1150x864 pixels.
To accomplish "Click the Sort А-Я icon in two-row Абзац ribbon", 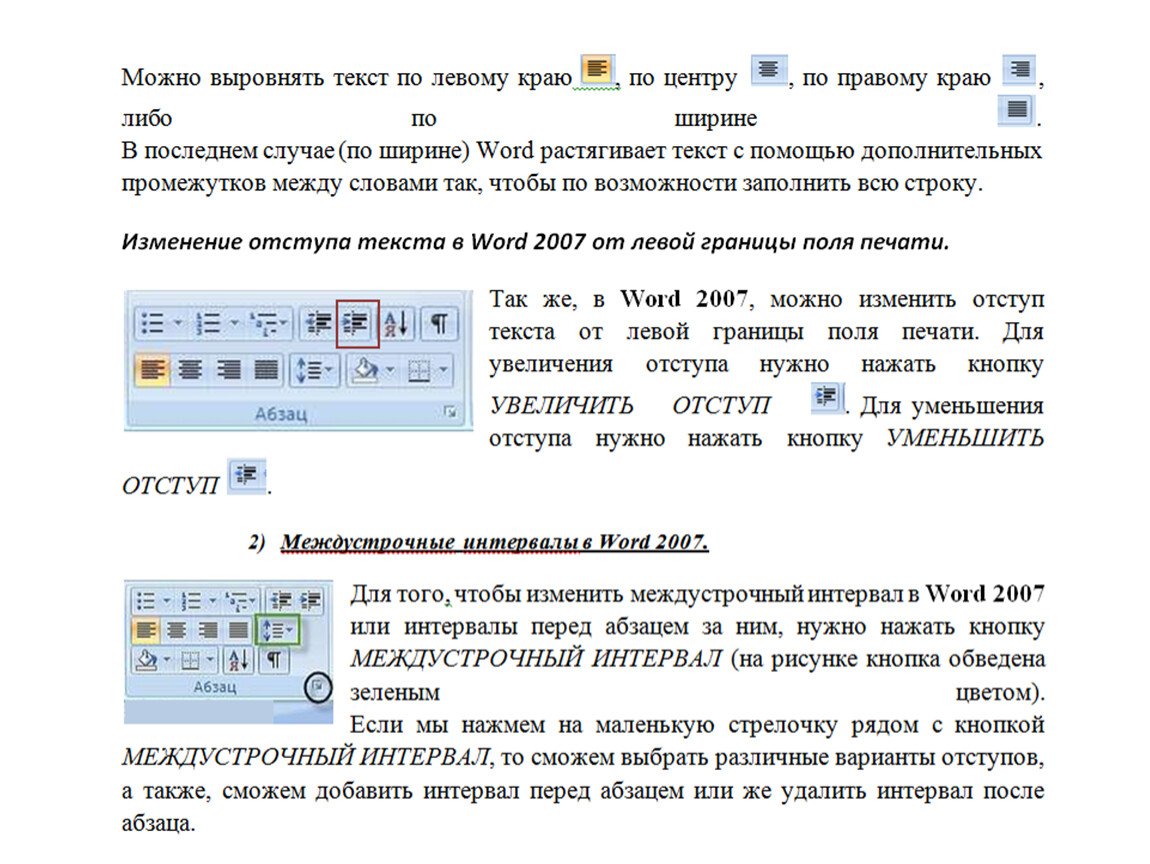I will coord(397,323).
